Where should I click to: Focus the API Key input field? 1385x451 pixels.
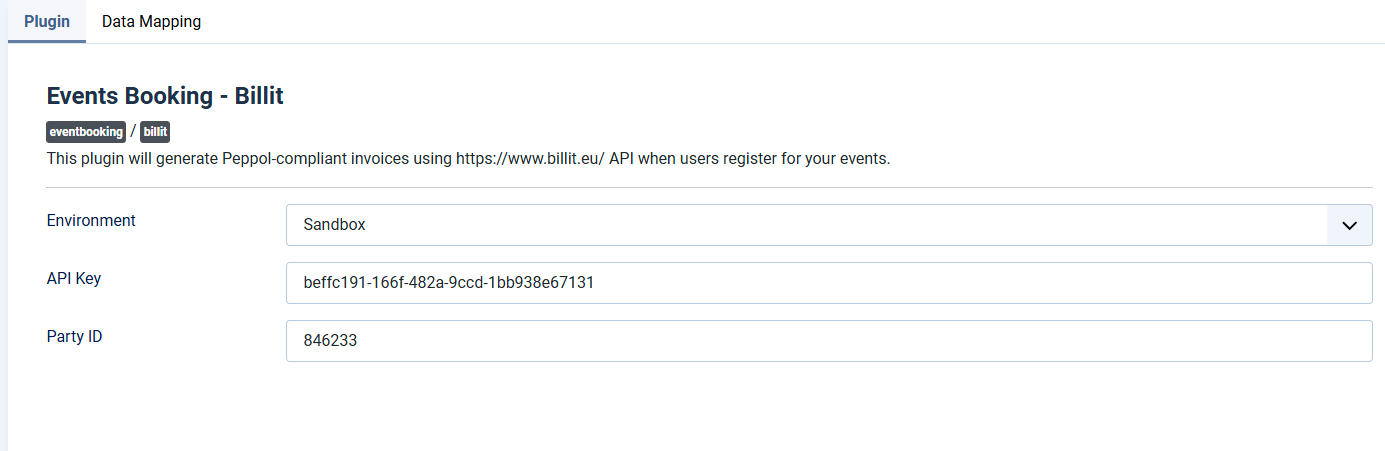pyautogui.click(x=829, y=283)
